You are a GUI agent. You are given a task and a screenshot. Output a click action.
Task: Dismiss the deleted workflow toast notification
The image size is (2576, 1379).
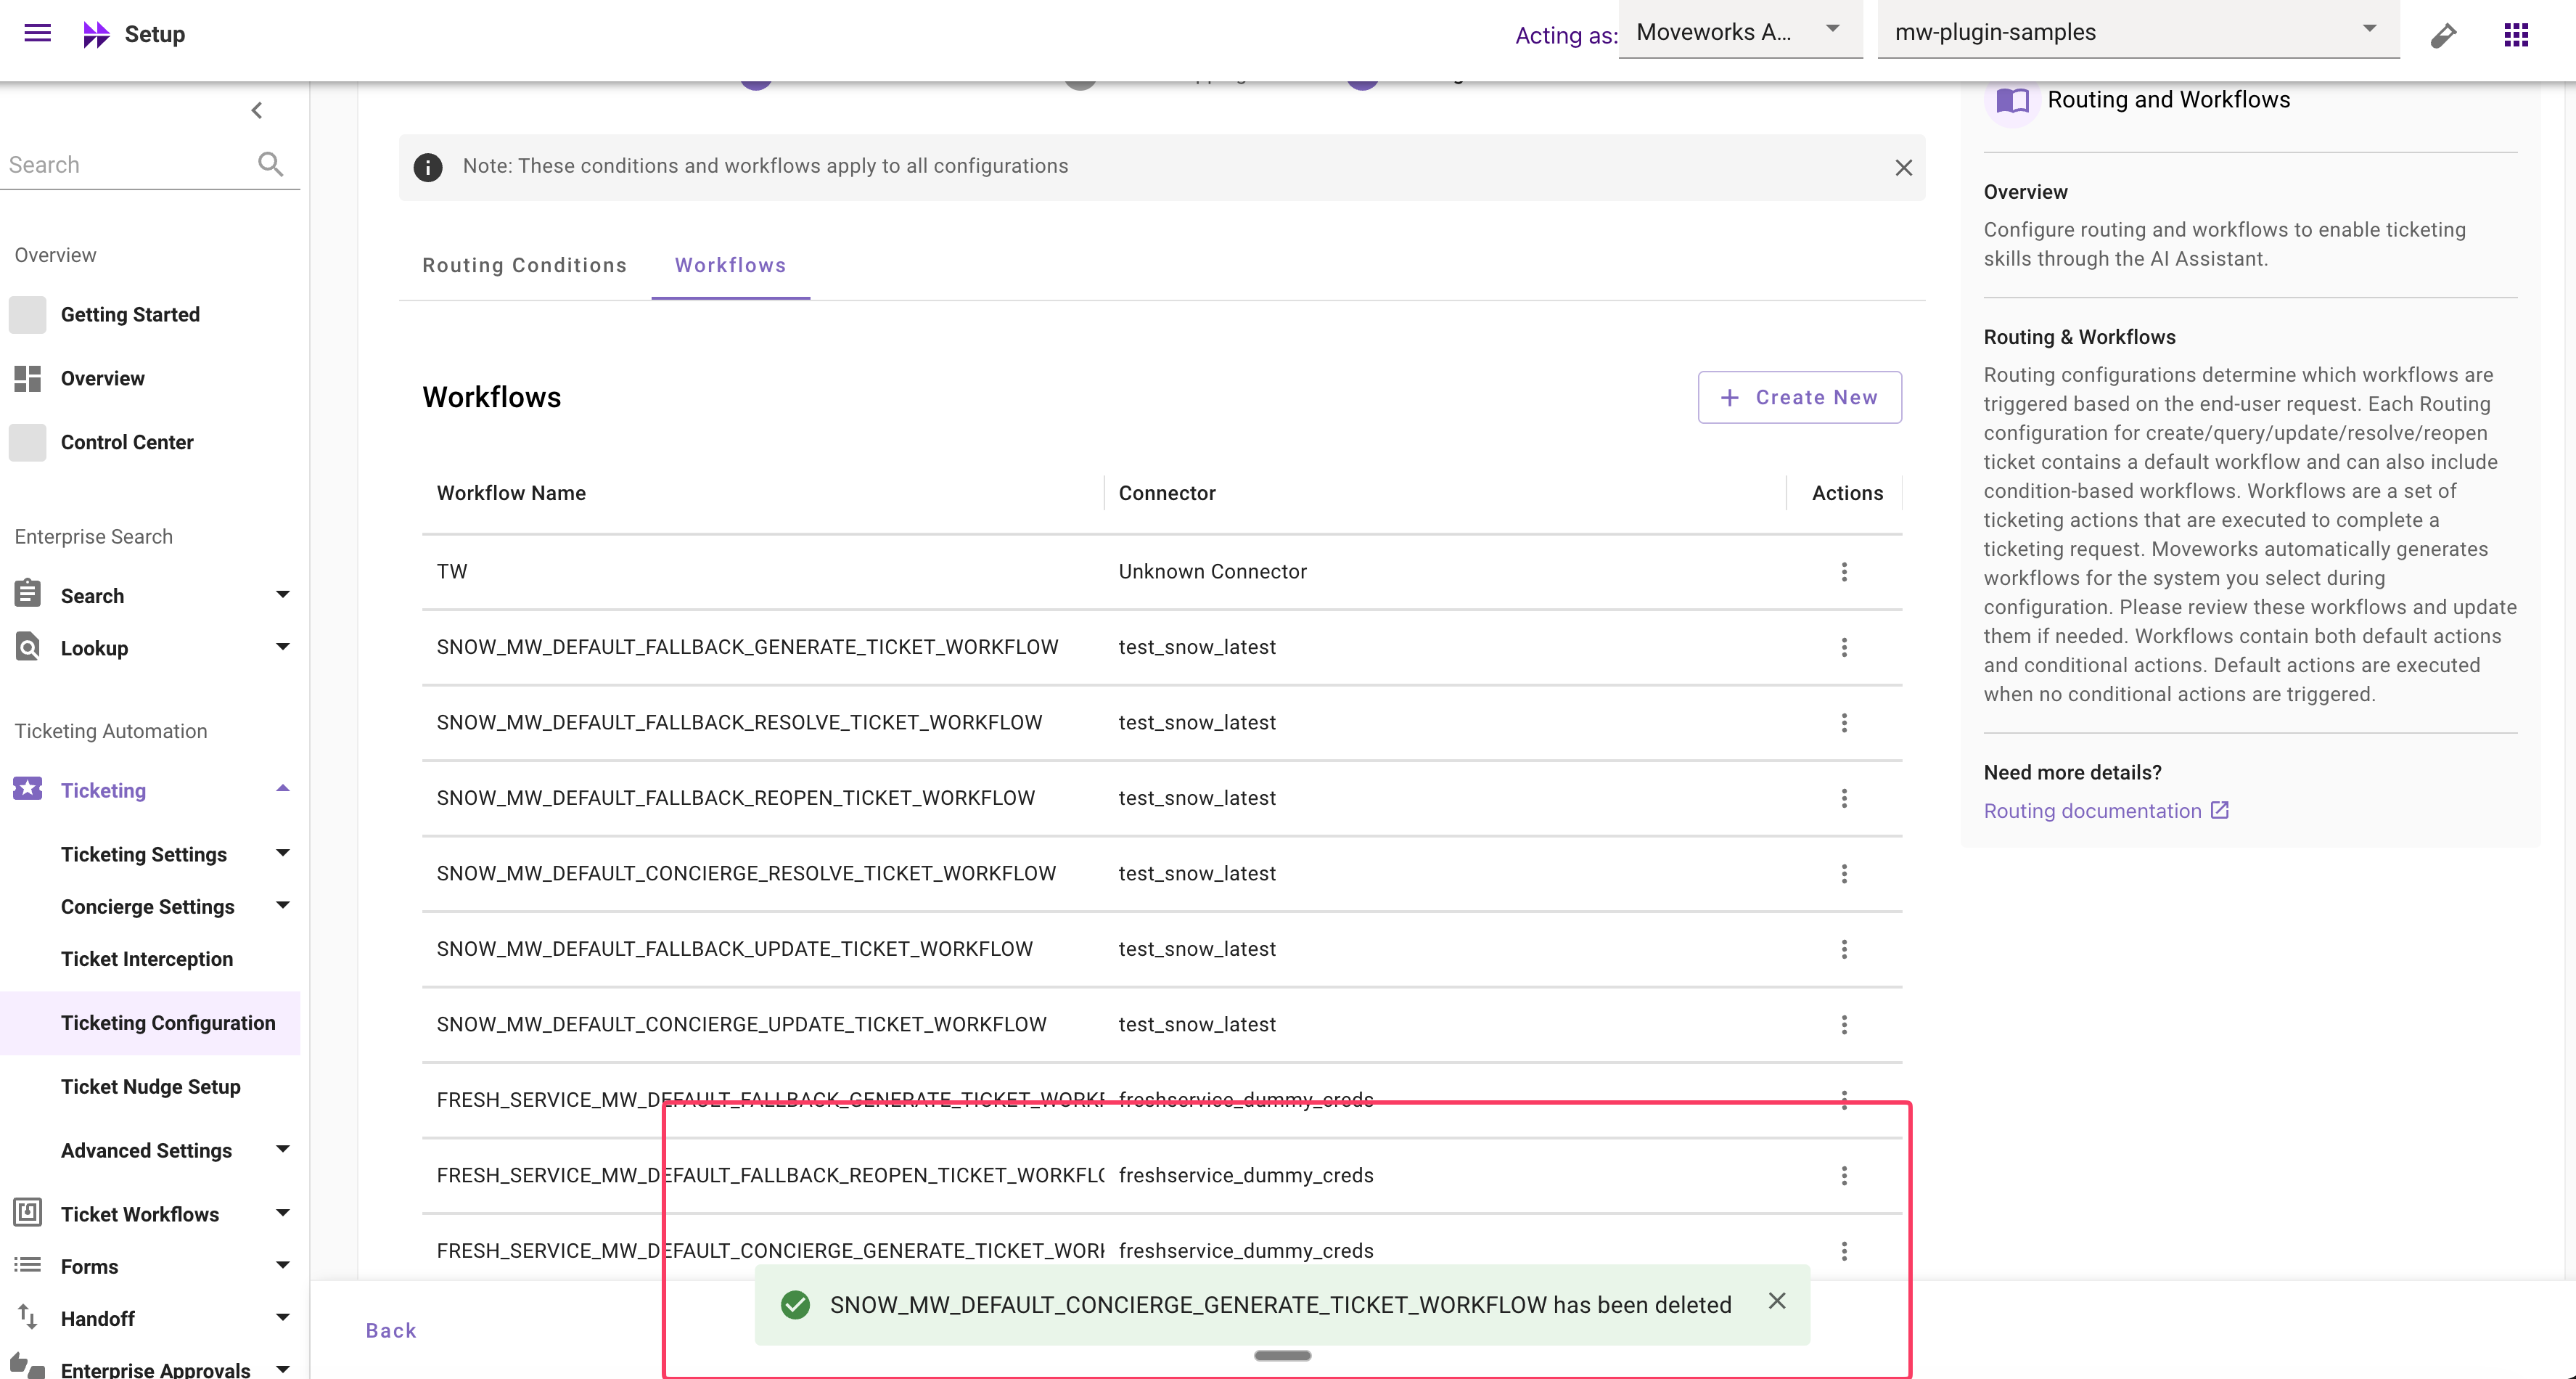[x=1776, y=1301]
